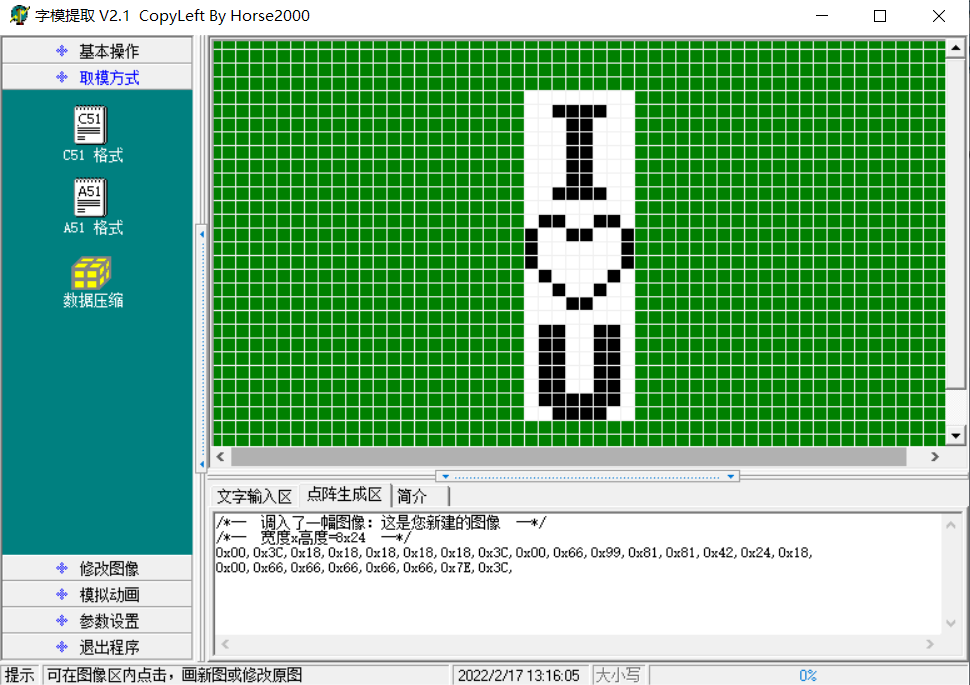Click the 提示 status label
The height and width of the screenshot is (685, 970).
20,675
